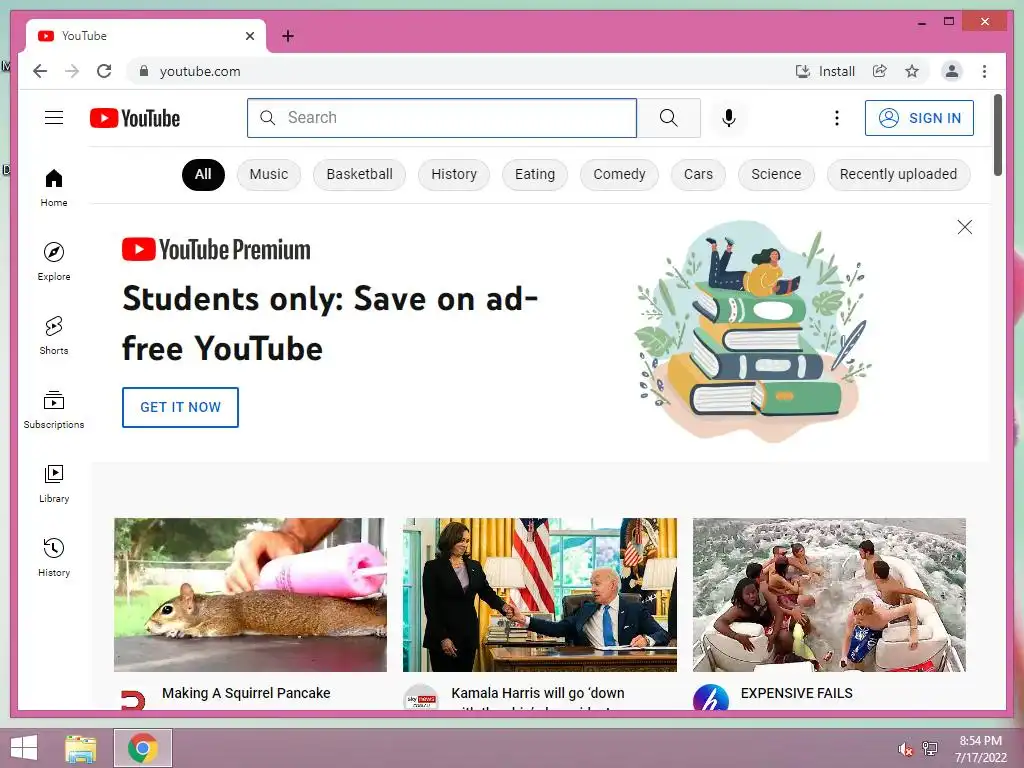The width and height of the screenshot is (1024, 768).
Task: Select the All filter chip
Action: 203,174
